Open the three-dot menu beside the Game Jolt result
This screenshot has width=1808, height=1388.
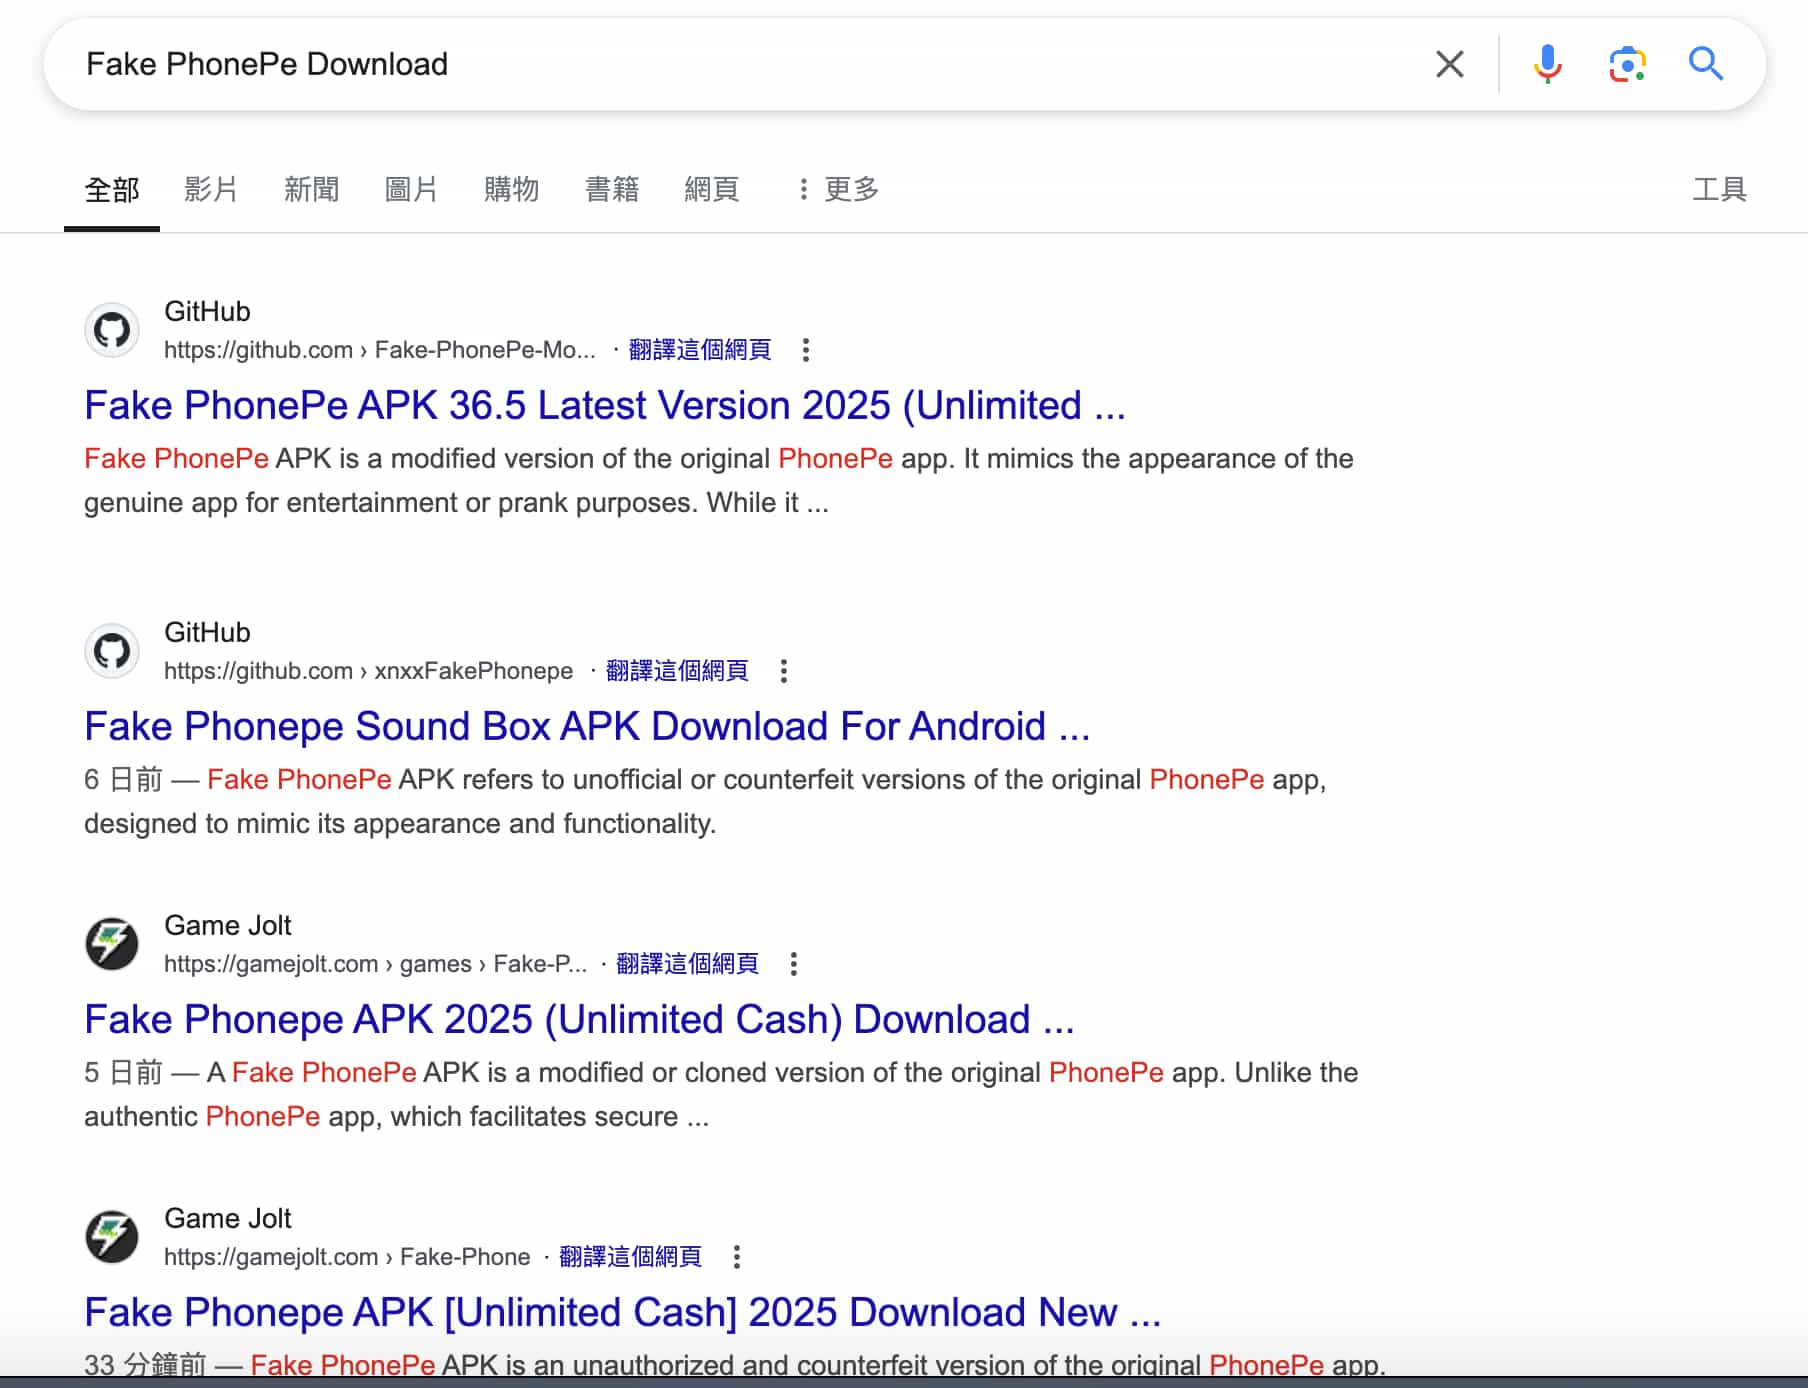(795, 963)
